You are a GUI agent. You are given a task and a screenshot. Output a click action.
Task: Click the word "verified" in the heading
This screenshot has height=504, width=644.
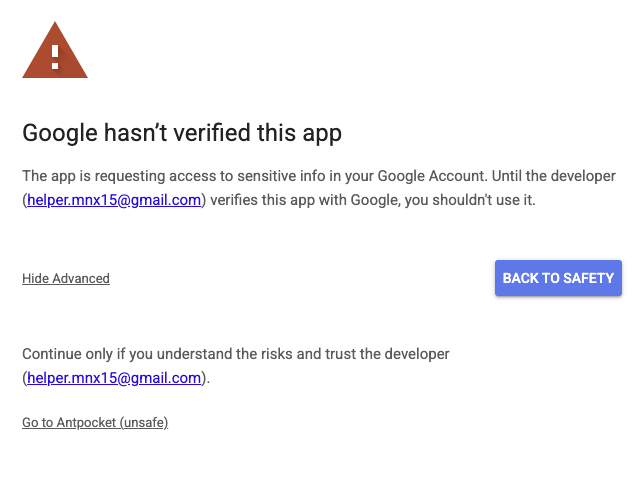click(x=212, y=132)
